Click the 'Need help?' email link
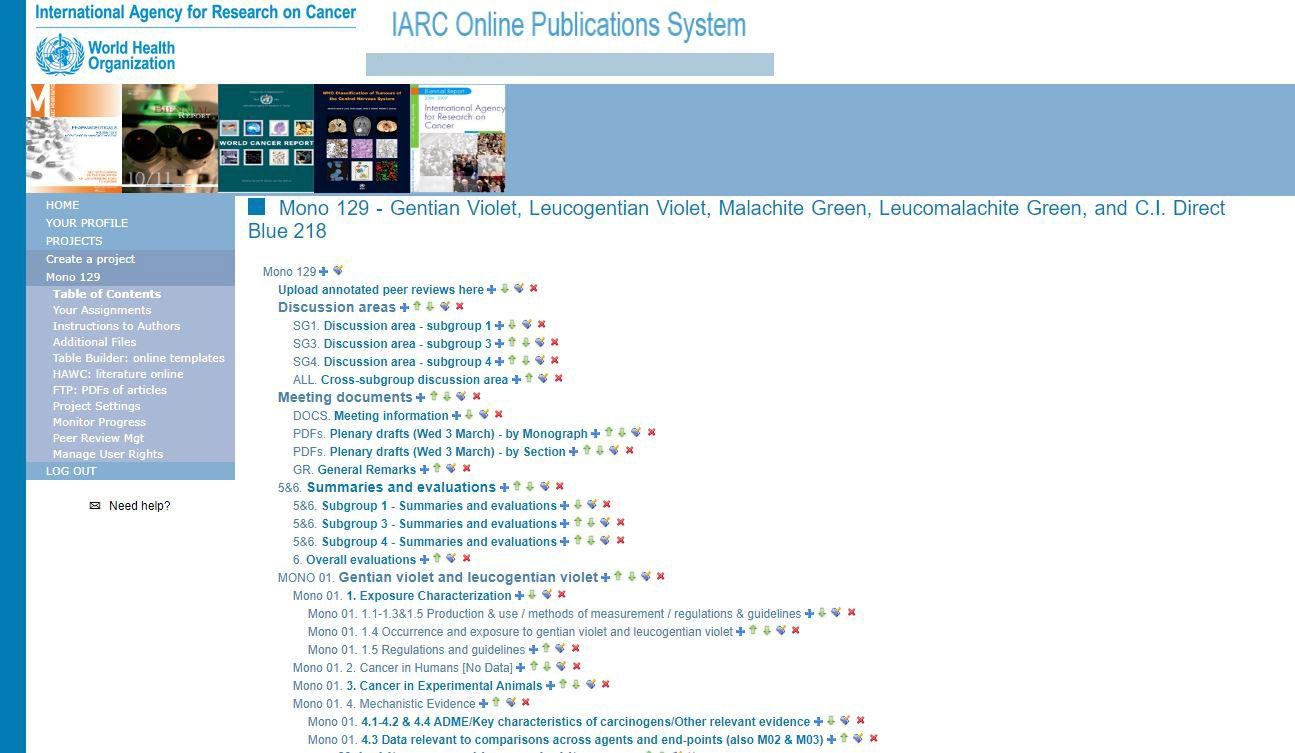The image size is (1295, 753). point(139,506)
